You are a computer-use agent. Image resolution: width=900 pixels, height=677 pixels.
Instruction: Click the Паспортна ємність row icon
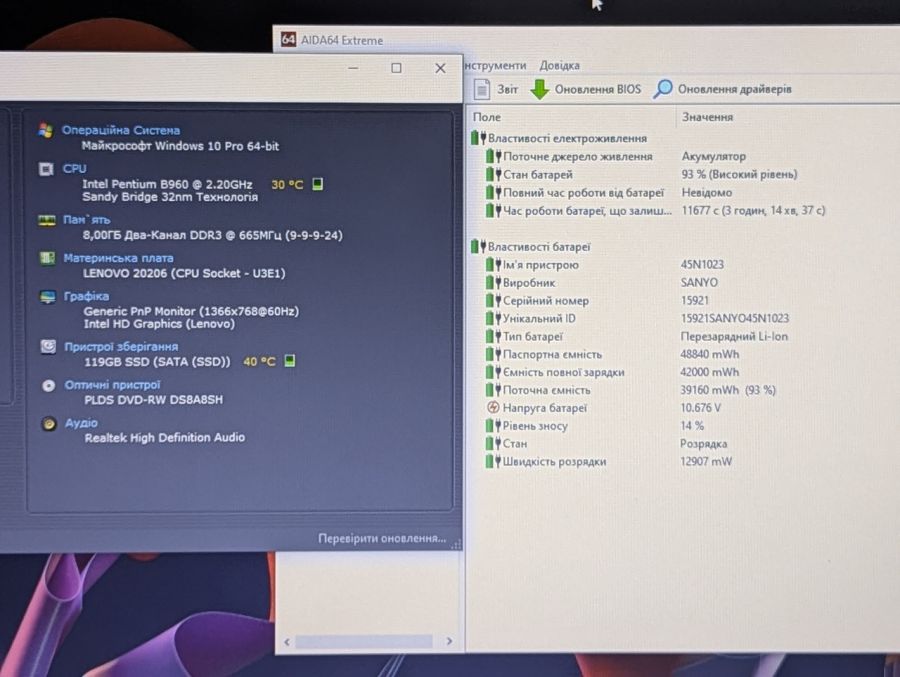click(493, 354)
